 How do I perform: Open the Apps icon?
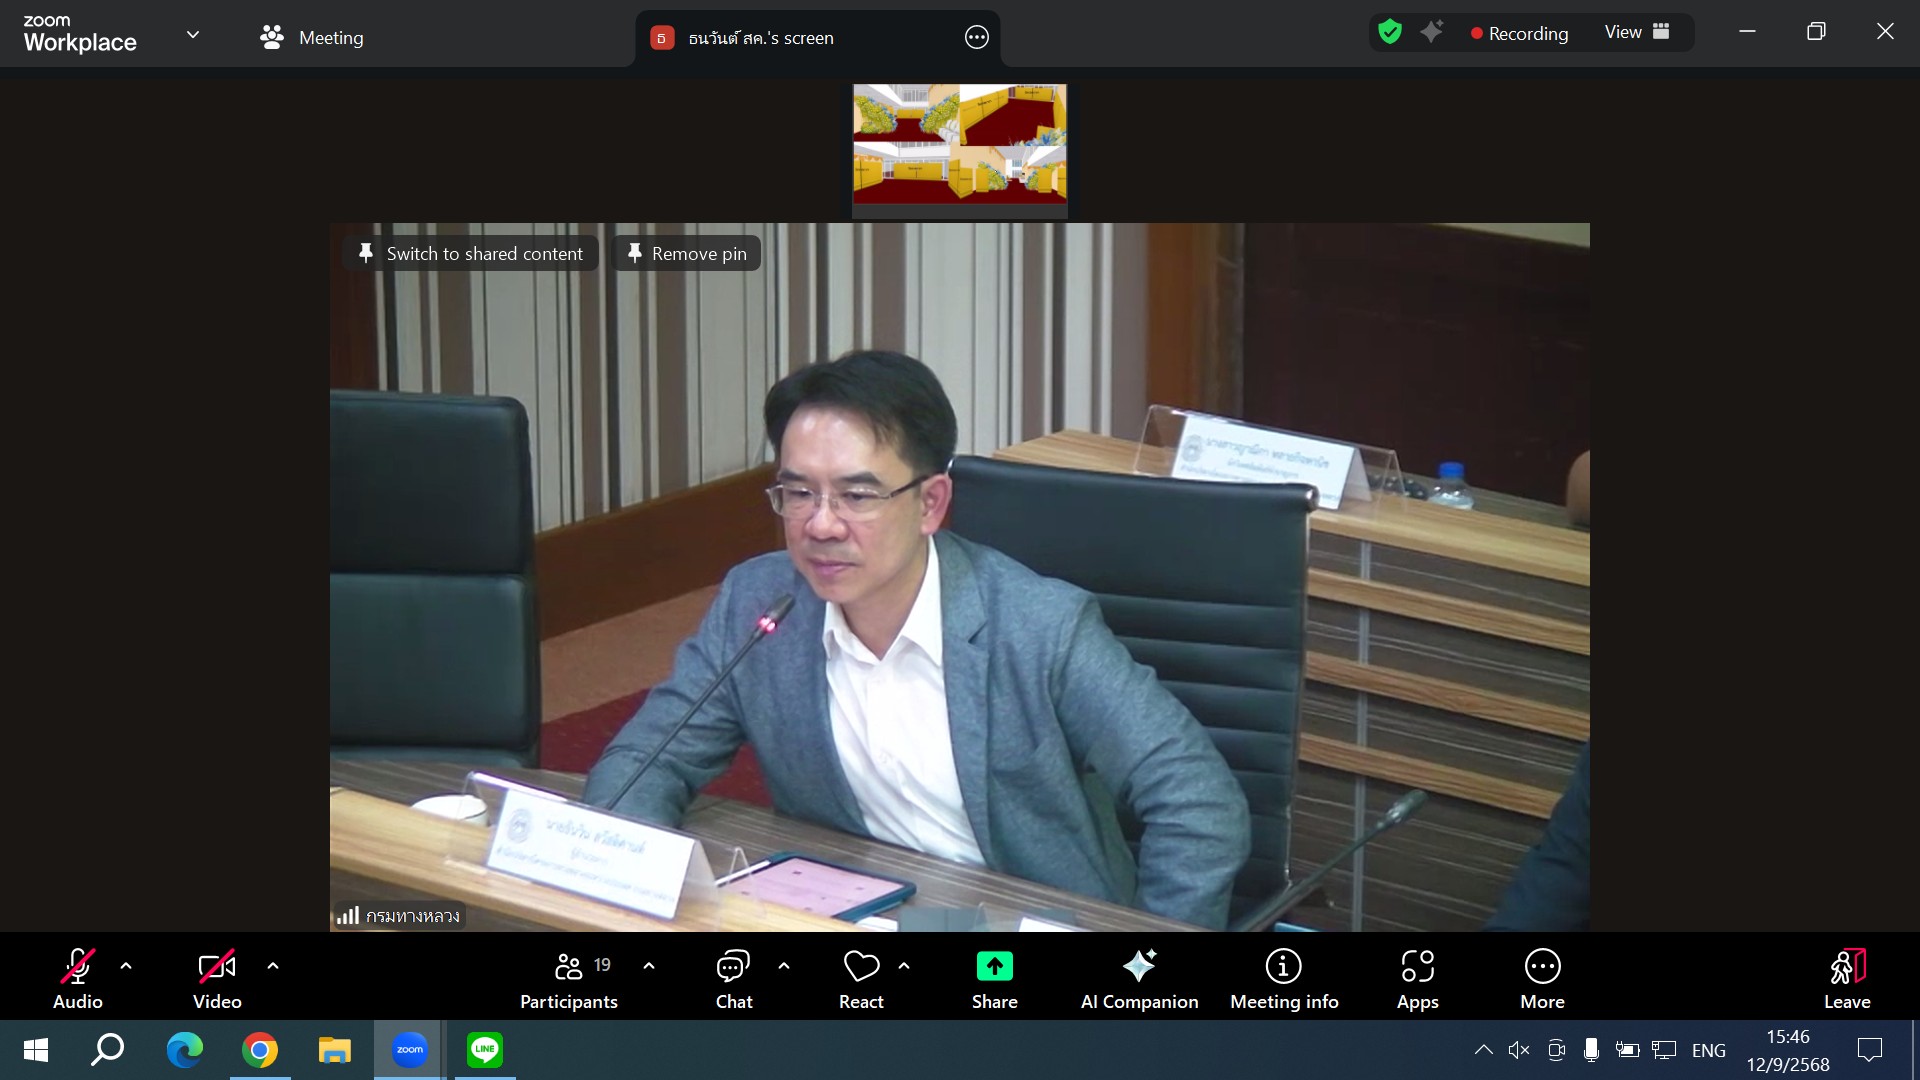(1417, 967)
